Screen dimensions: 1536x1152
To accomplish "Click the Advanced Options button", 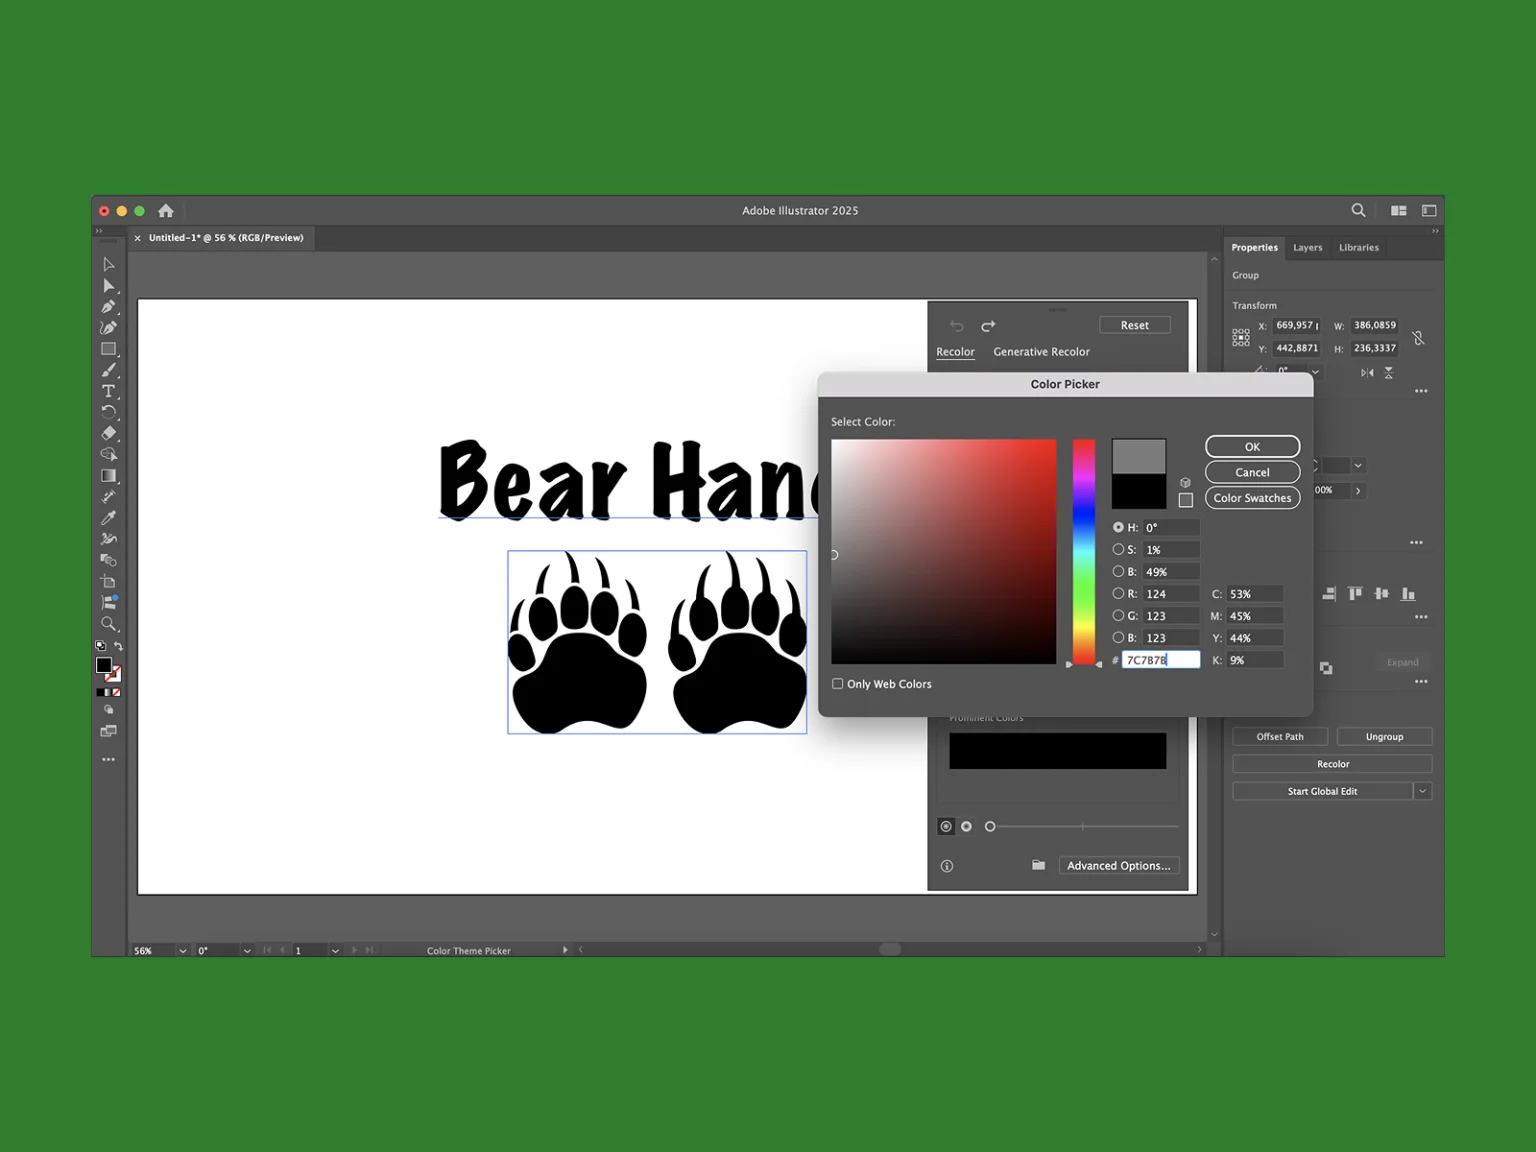I will (1118, 865).
